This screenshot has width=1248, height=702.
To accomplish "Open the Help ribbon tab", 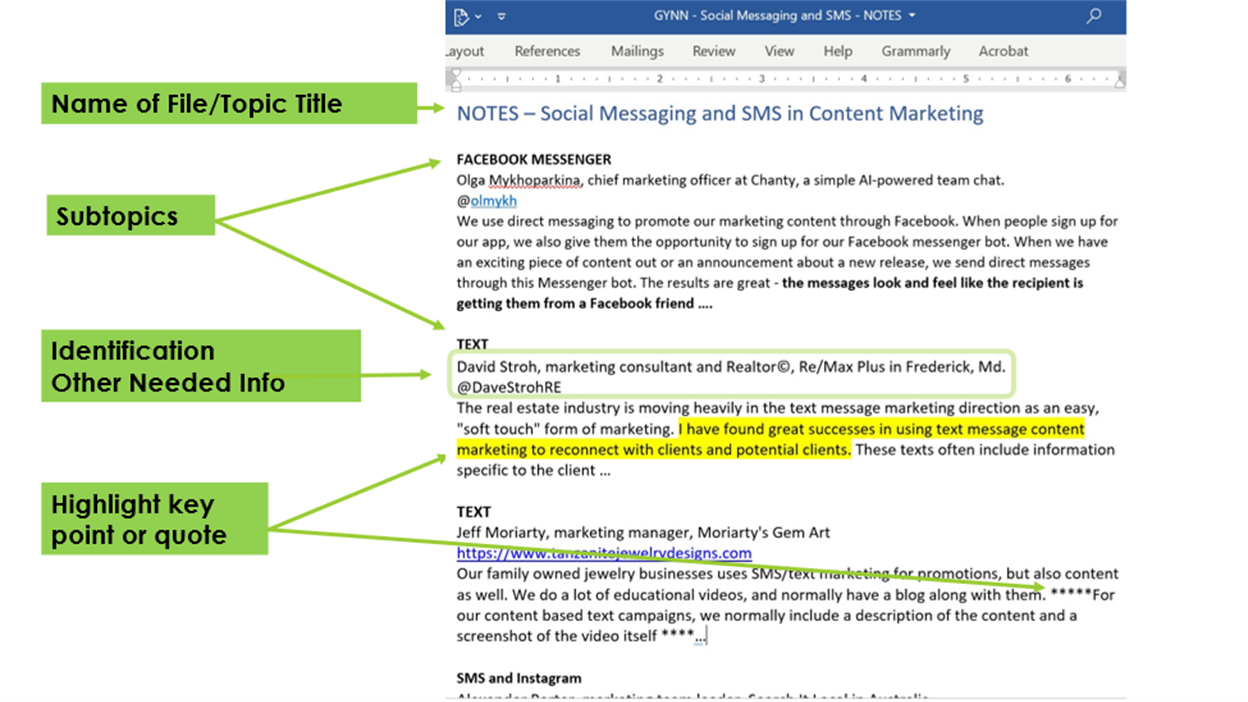I will click(837, 51).
